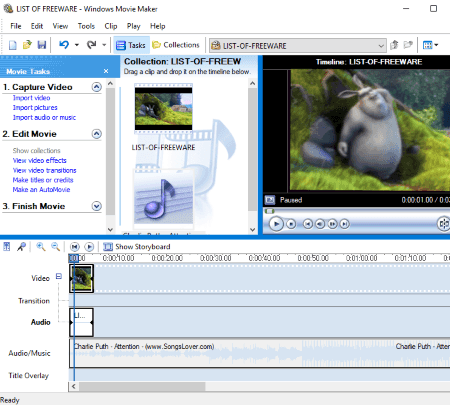Collapse the Edit Movie section
The width and height of the screenshot is (450, 405).
(97, 134)
